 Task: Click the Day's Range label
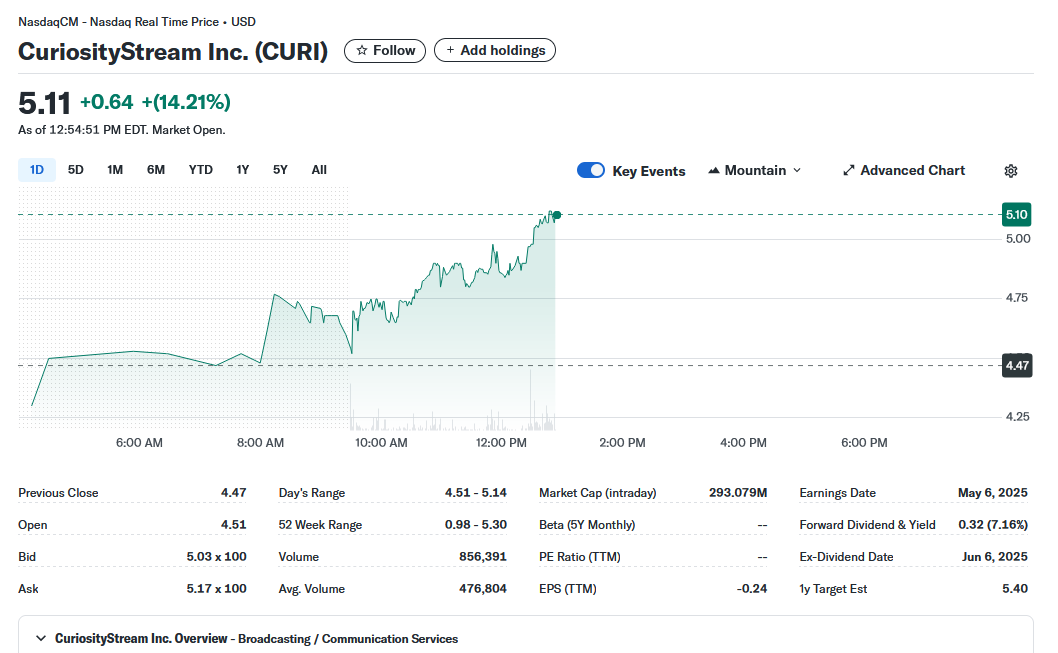point(312,493)
